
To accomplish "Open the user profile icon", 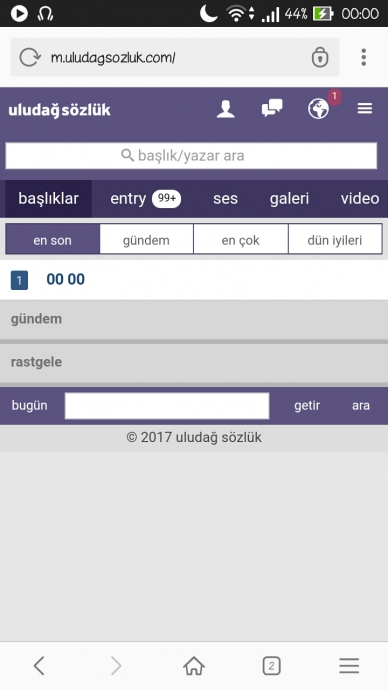I will click(226, 109).
